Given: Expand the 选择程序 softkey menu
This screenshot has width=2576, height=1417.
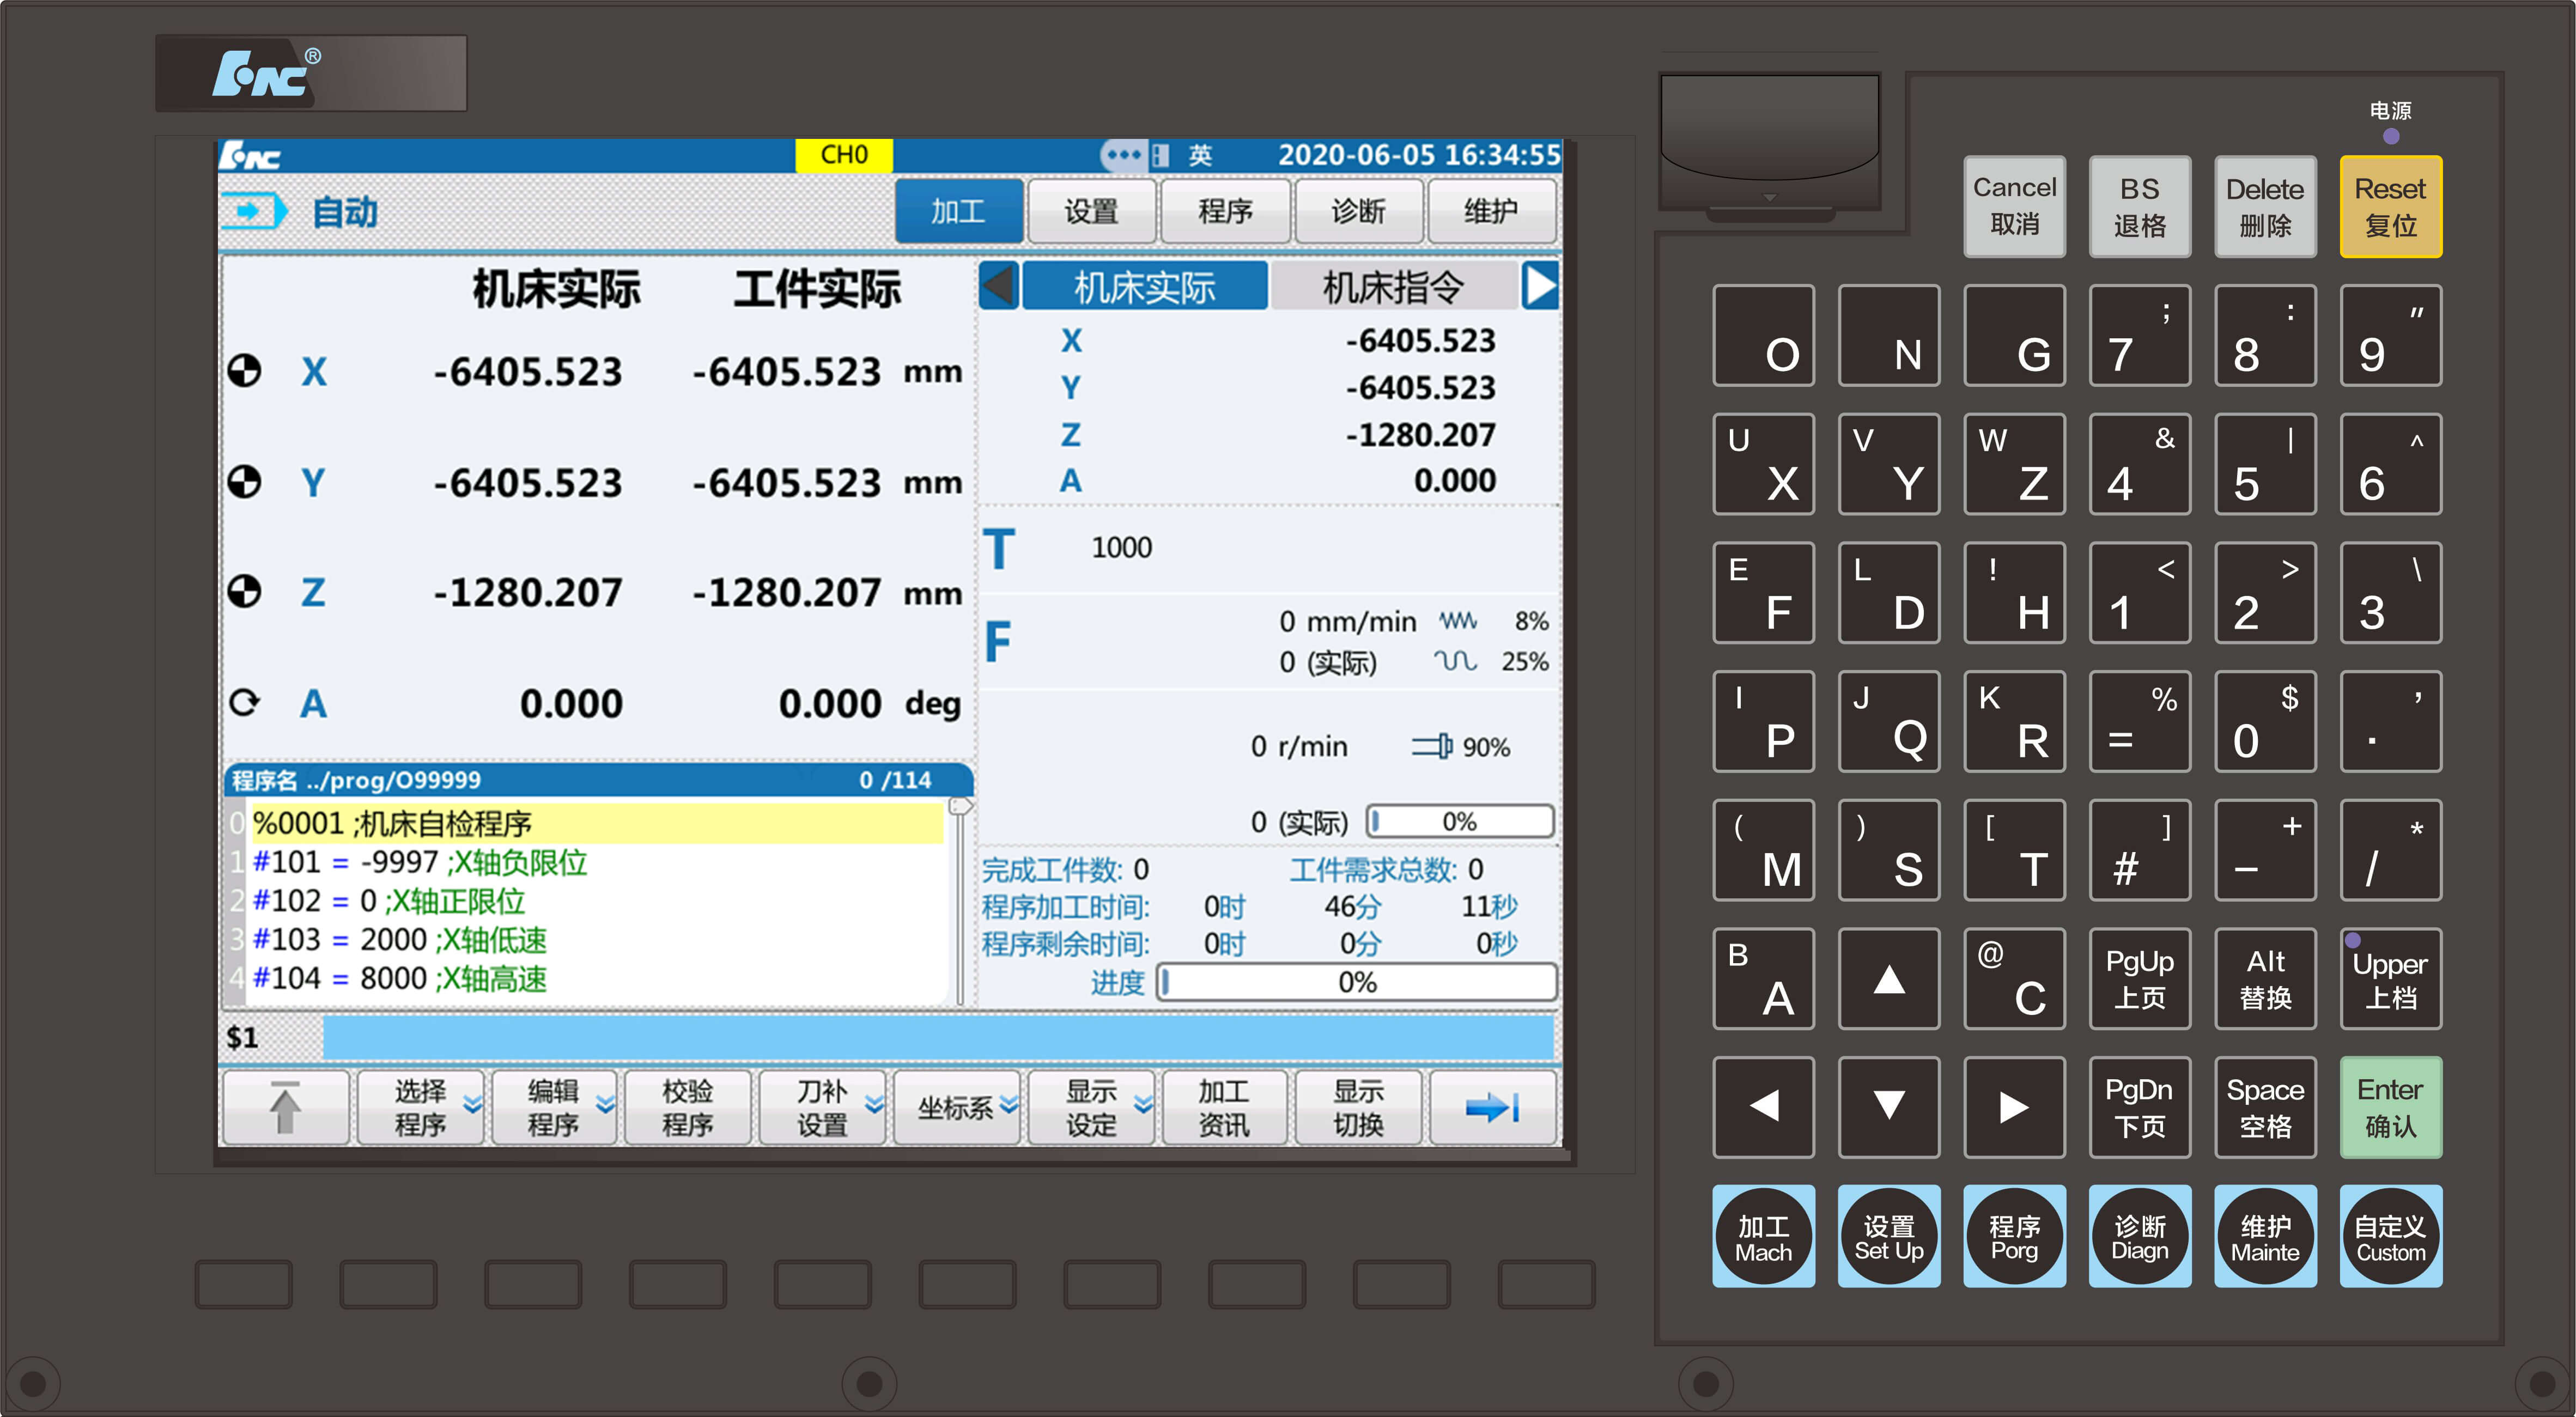Looking at the screenshot, I should tap(421, 1107).
